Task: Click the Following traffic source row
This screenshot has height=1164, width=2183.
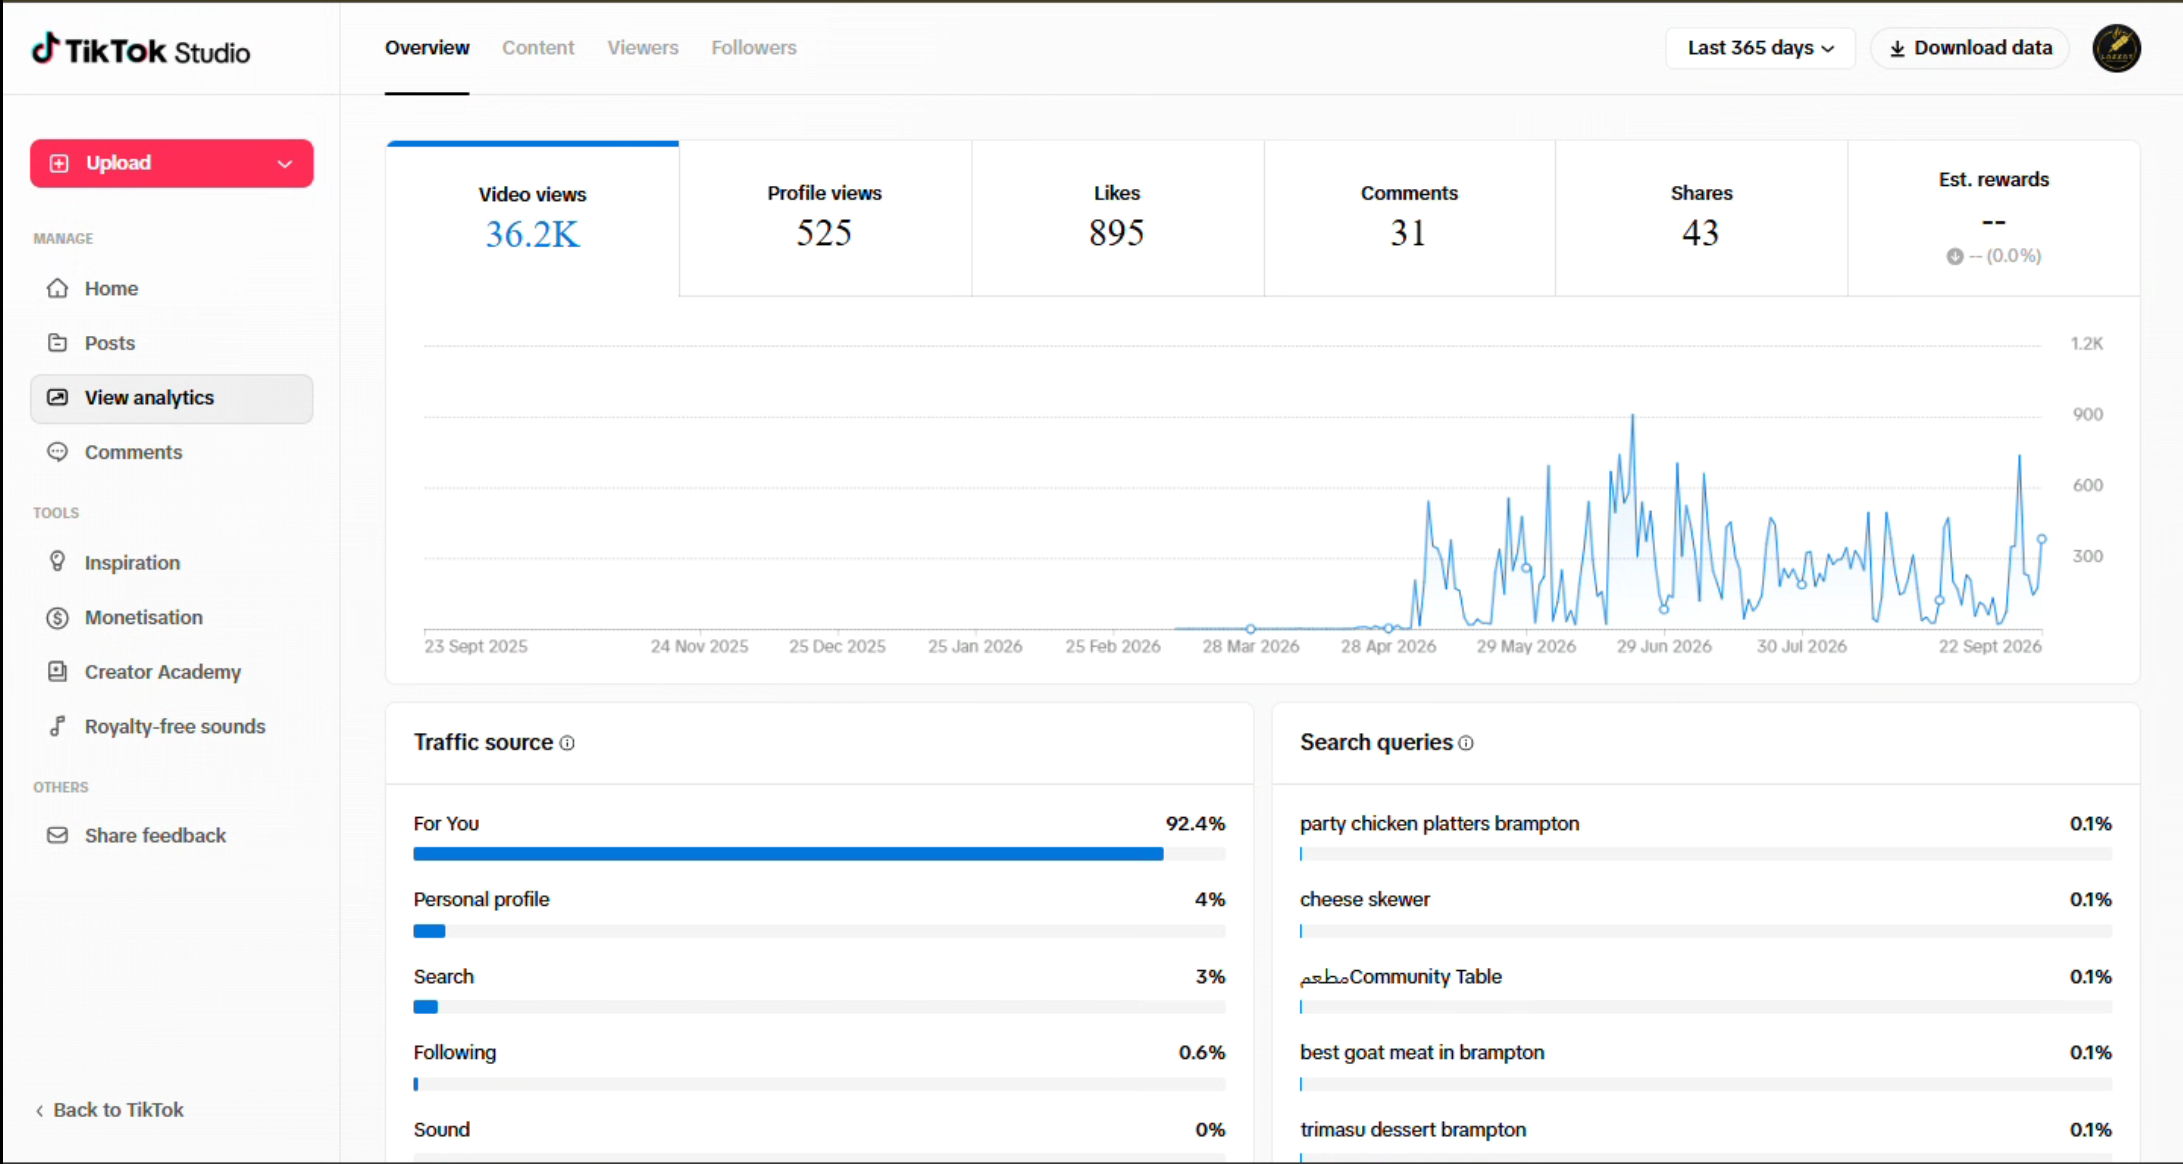Action: 819,1066
